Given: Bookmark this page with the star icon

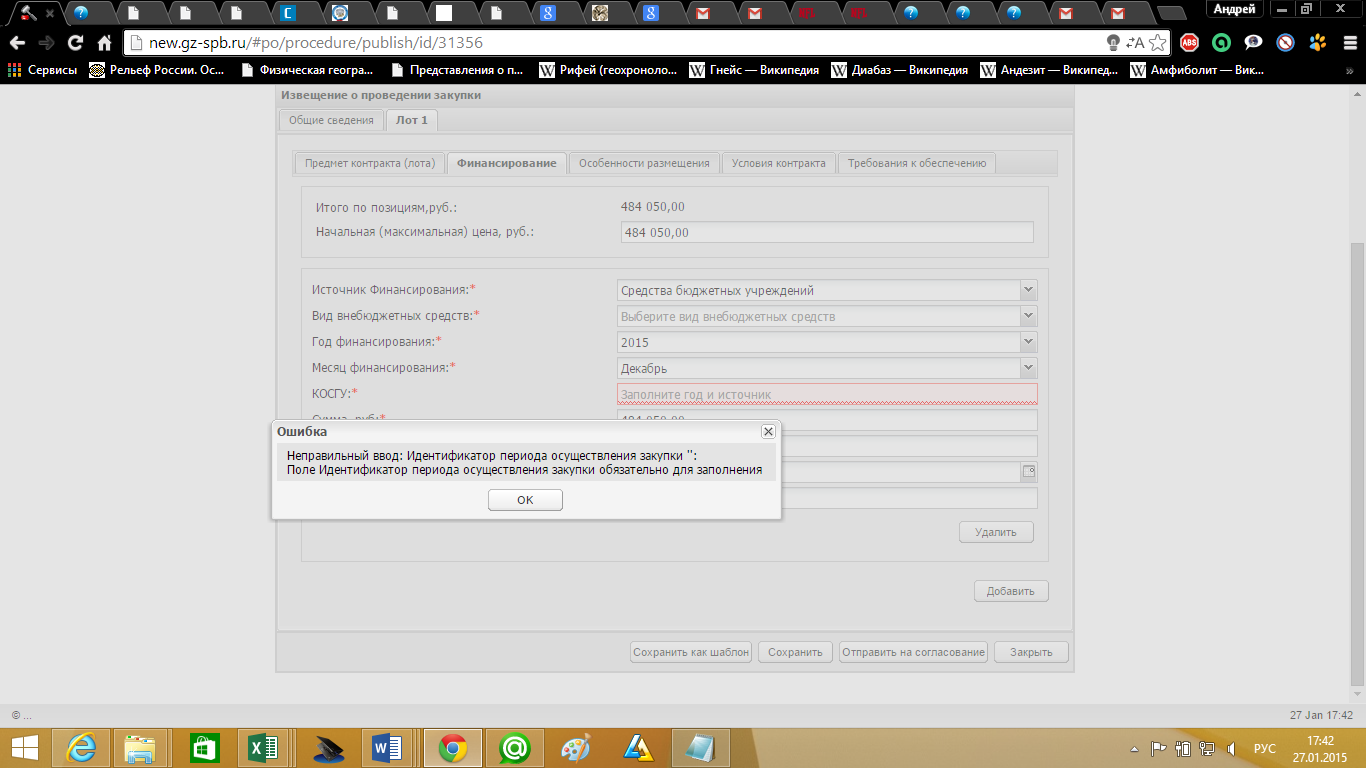Looking at the screenshot, I should 1157,43.
